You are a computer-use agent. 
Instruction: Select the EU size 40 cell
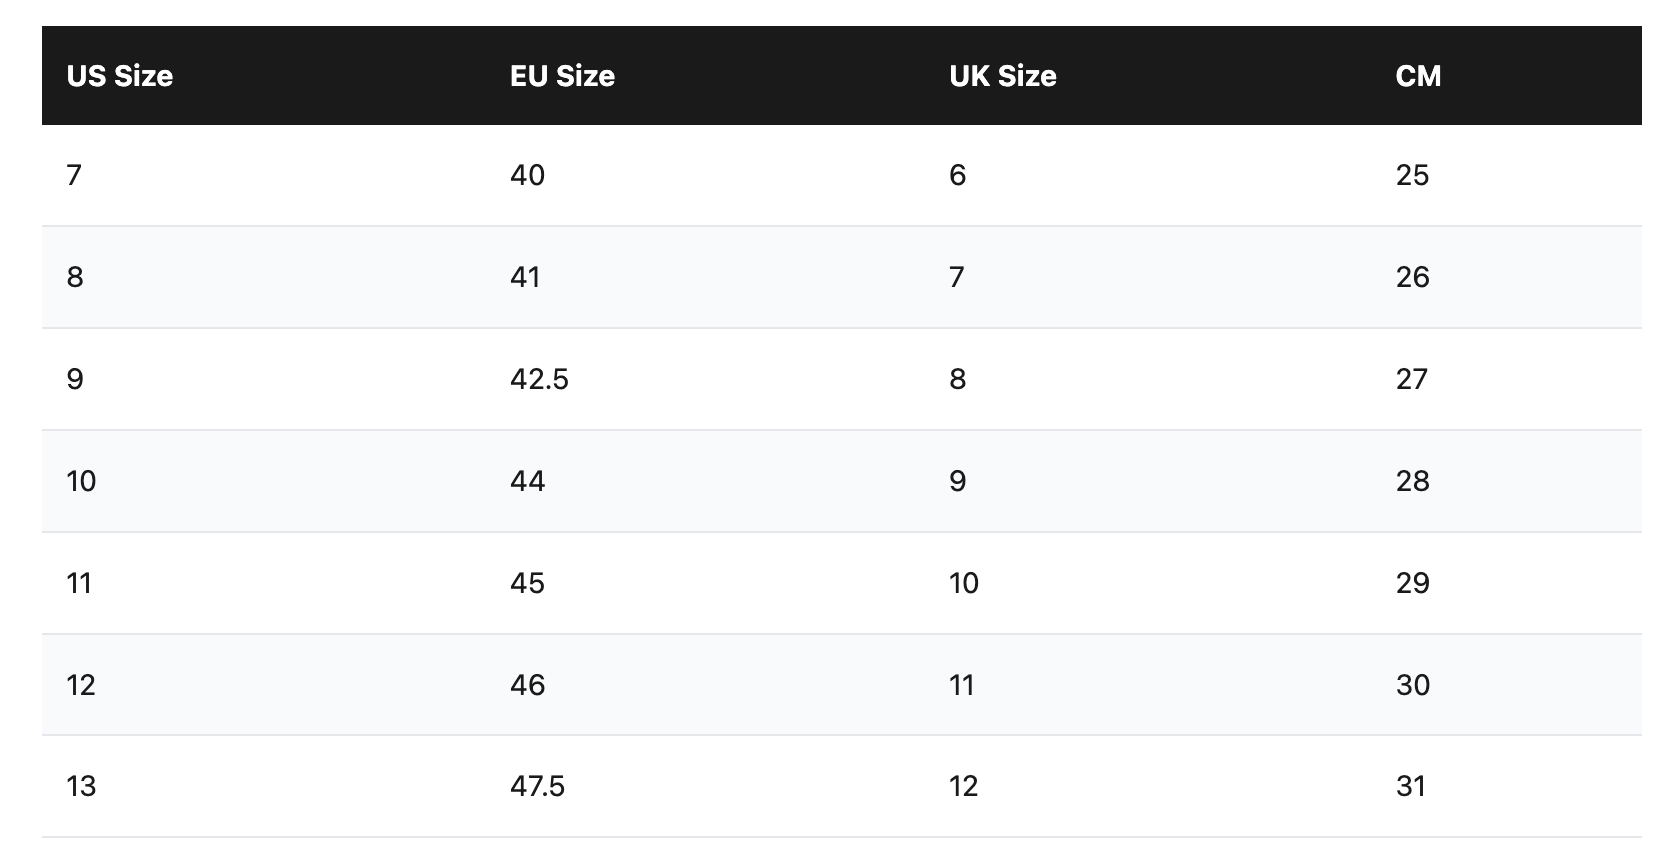527,176
